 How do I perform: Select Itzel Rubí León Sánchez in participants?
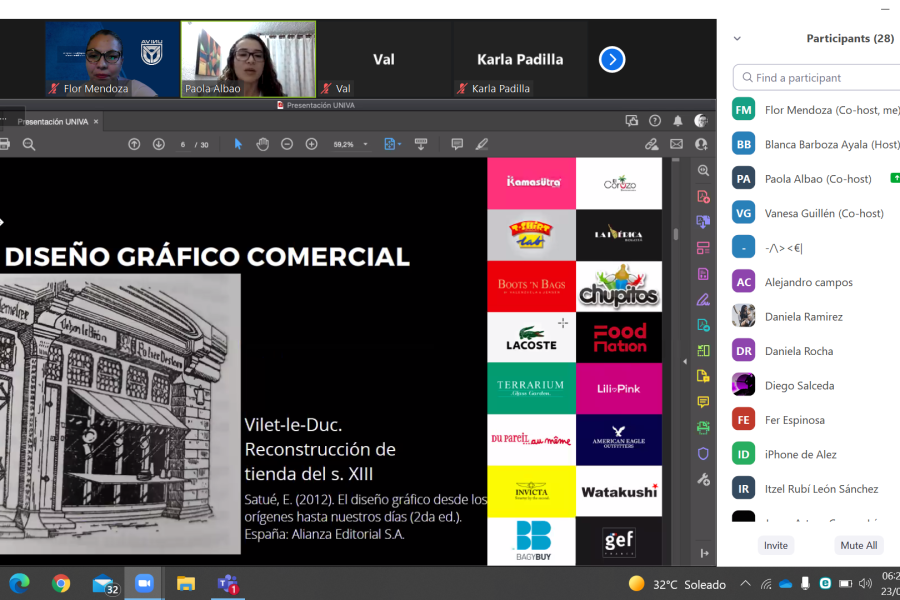(816, 489)
